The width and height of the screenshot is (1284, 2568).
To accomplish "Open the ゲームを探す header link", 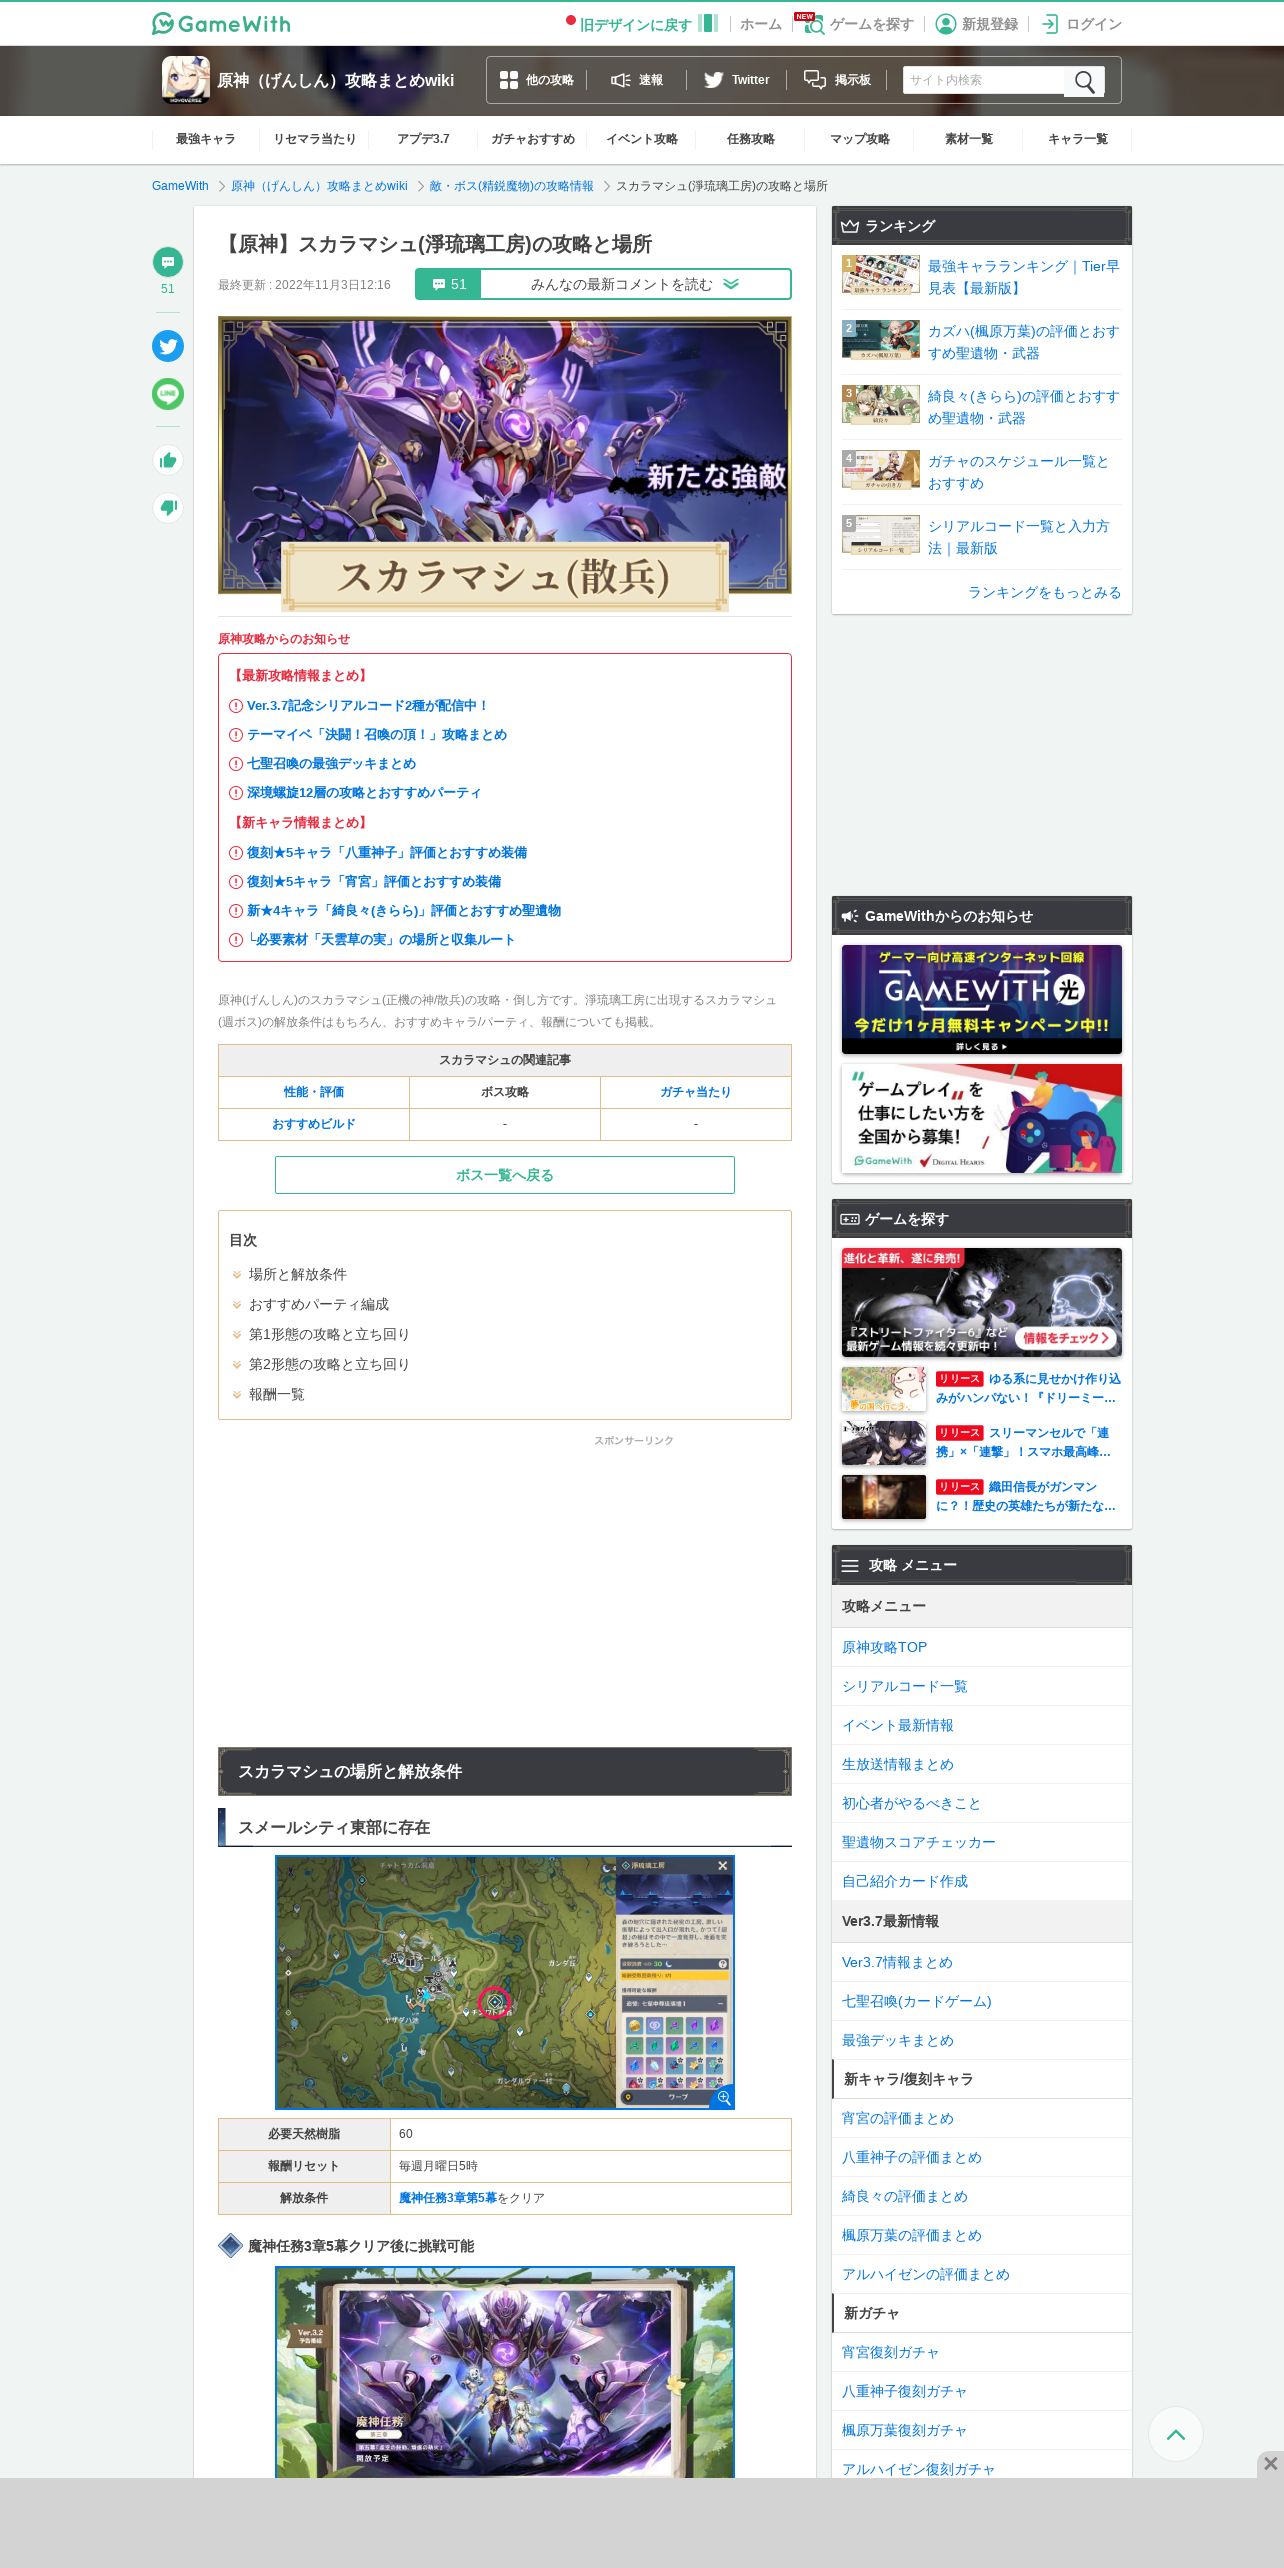I will [859, 24].
